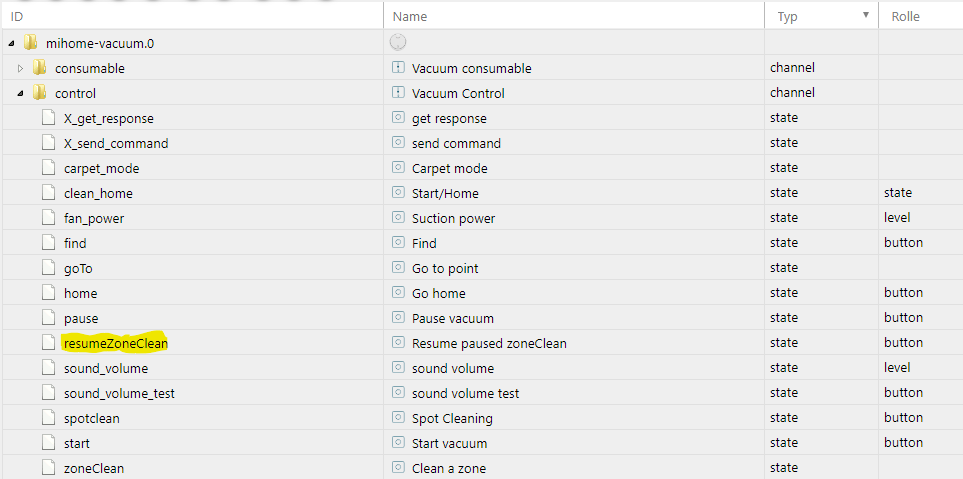Collapse the mihome-vacuum.0 tree node

(11, 43)
